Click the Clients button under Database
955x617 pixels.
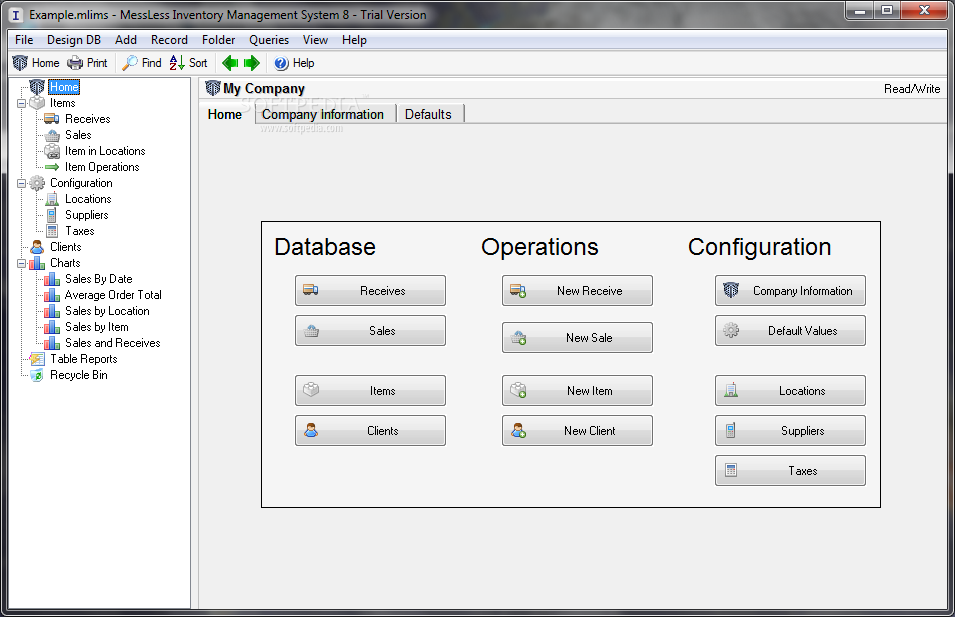[370, 431]
